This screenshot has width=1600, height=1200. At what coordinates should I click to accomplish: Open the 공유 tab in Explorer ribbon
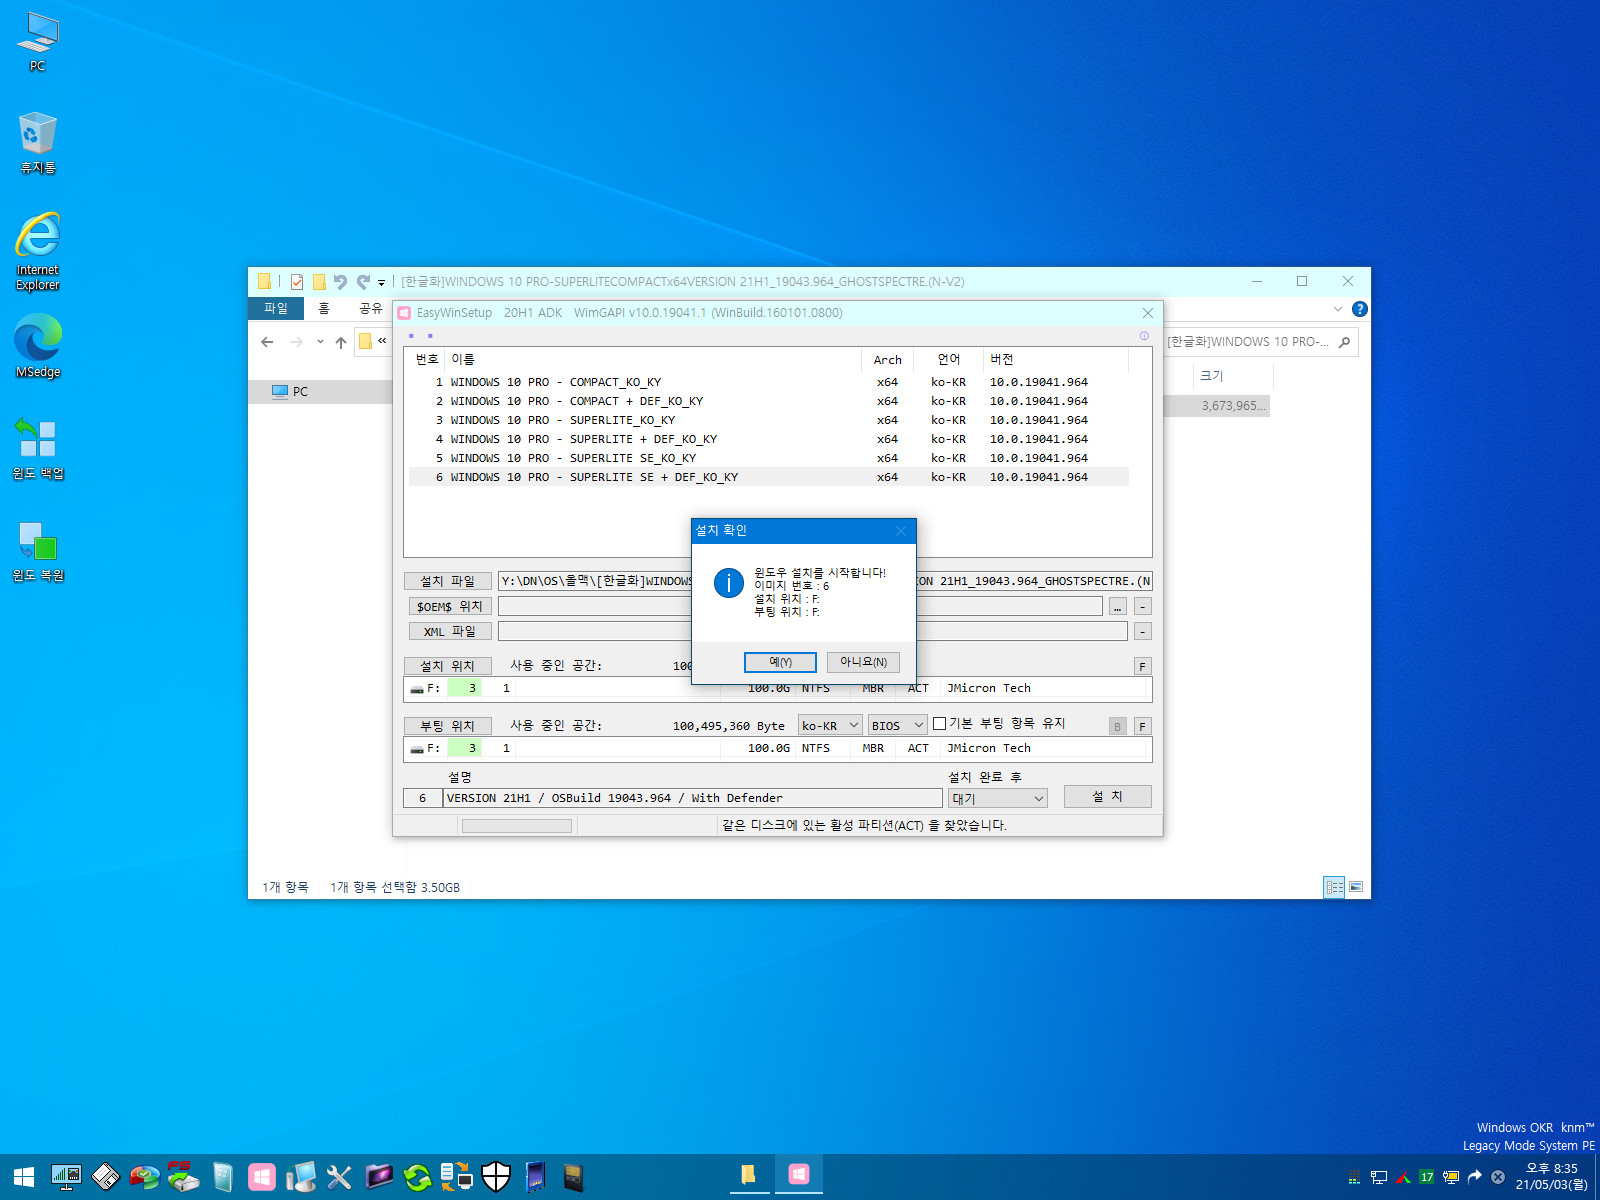[371, 308]
